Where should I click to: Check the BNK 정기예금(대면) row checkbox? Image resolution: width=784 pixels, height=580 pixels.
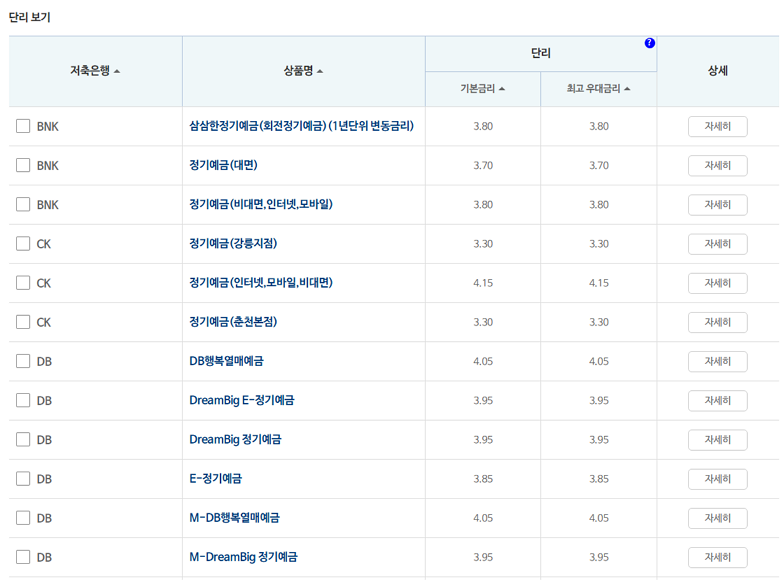23,165
